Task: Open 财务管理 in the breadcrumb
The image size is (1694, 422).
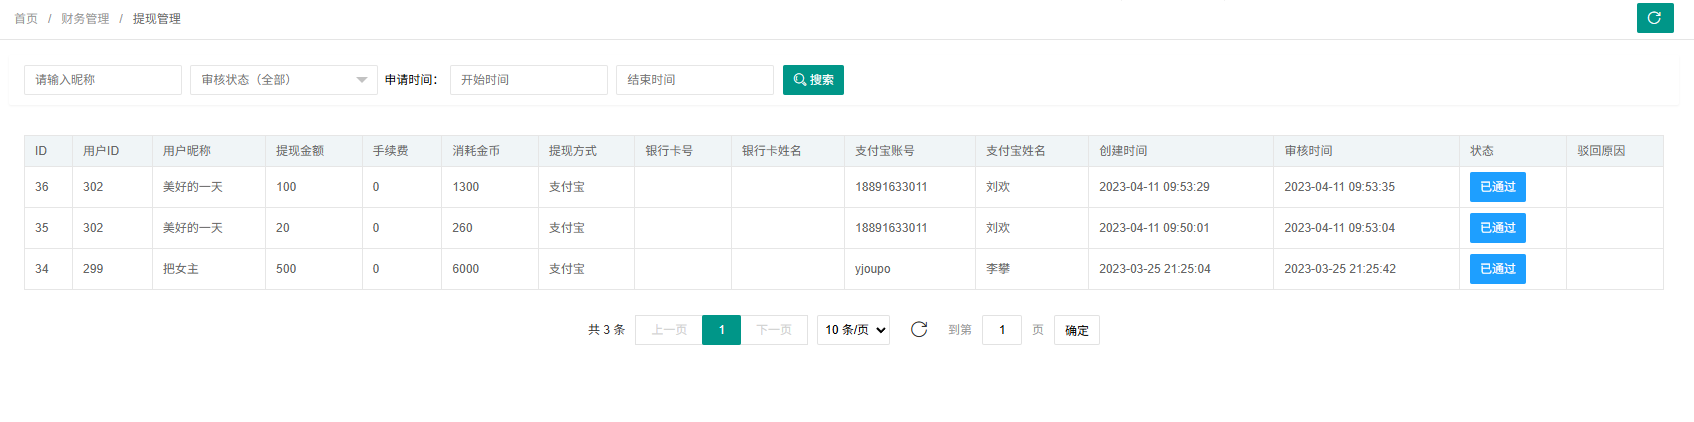Action: click(85, 19)
